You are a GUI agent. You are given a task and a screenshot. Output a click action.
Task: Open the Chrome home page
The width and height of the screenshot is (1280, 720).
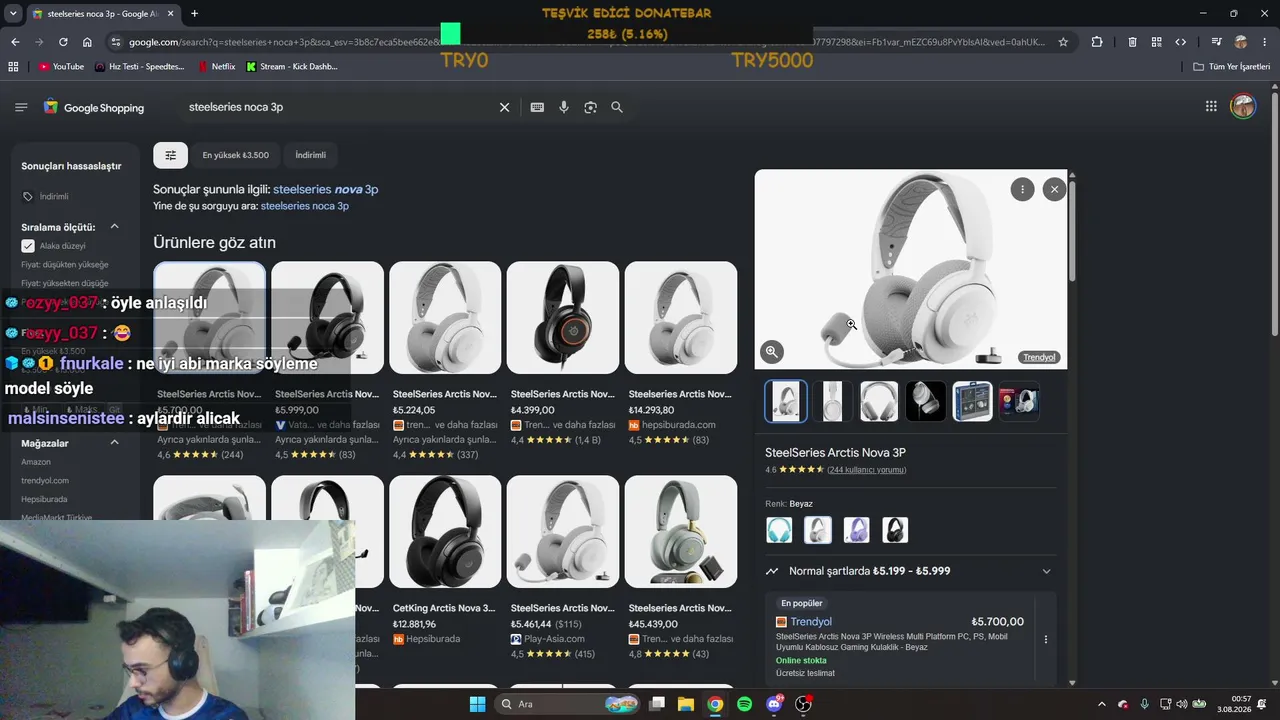[x=87, y=42]
